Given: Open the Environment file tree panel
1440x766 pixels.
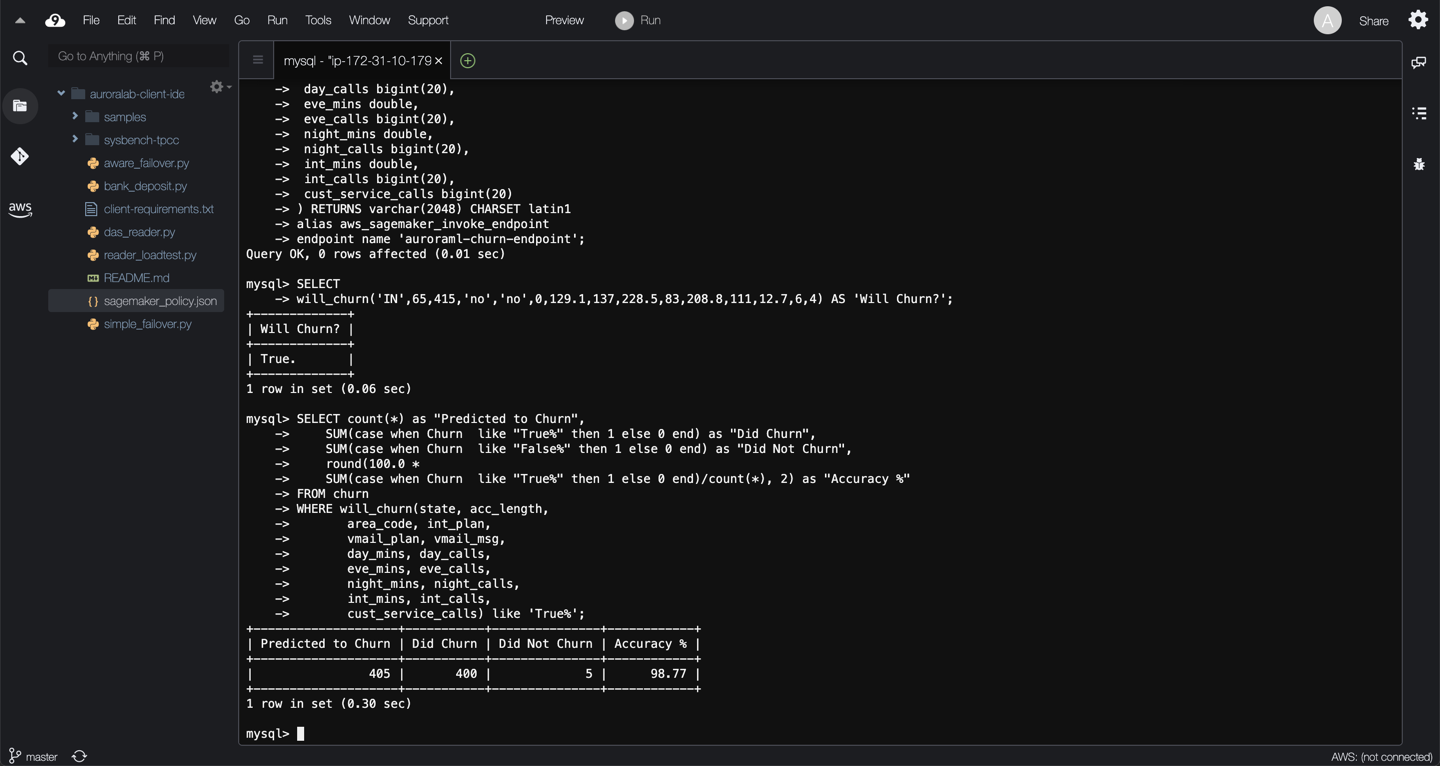Looking at the screenshot, I should pyautogui.click(x=20, y=105).
